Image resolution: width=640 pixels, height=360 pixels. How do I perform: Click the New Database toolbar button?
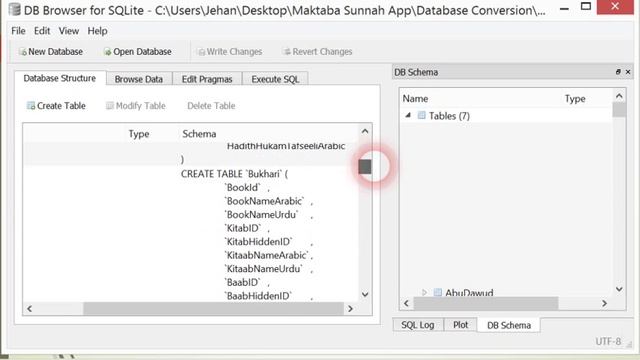coord(51,52)
